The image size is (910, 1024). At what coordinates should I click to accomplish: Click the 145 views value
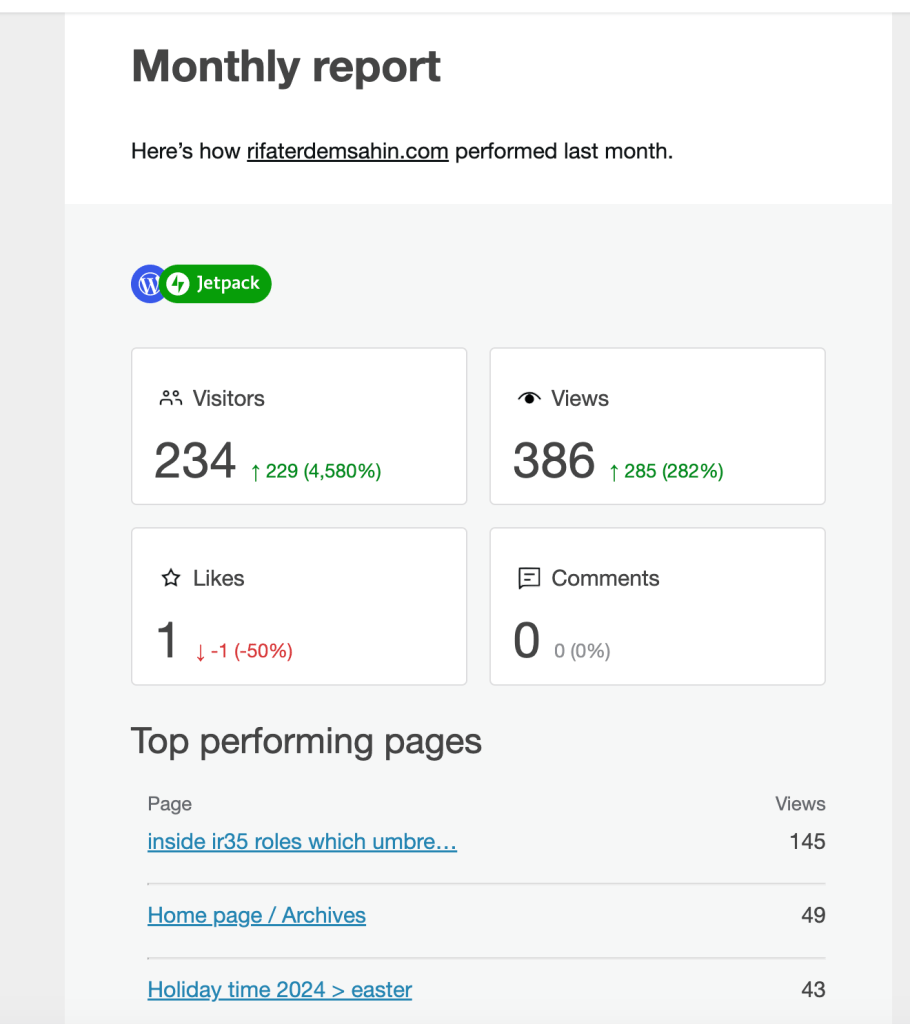[x=807, y=841]
